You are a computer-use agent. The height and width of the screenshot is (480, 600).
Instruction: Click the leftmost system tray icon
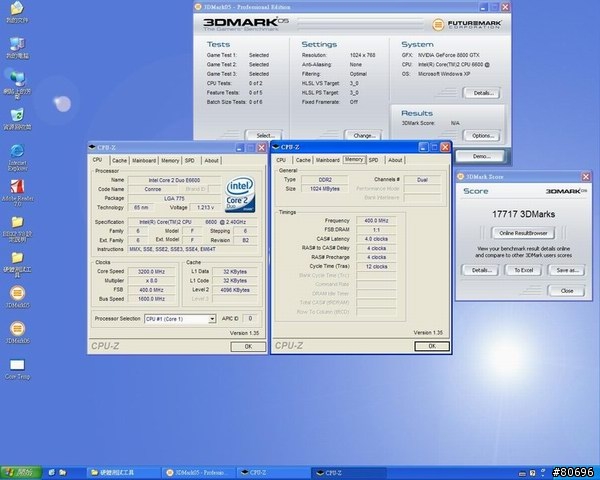[522, 473]
